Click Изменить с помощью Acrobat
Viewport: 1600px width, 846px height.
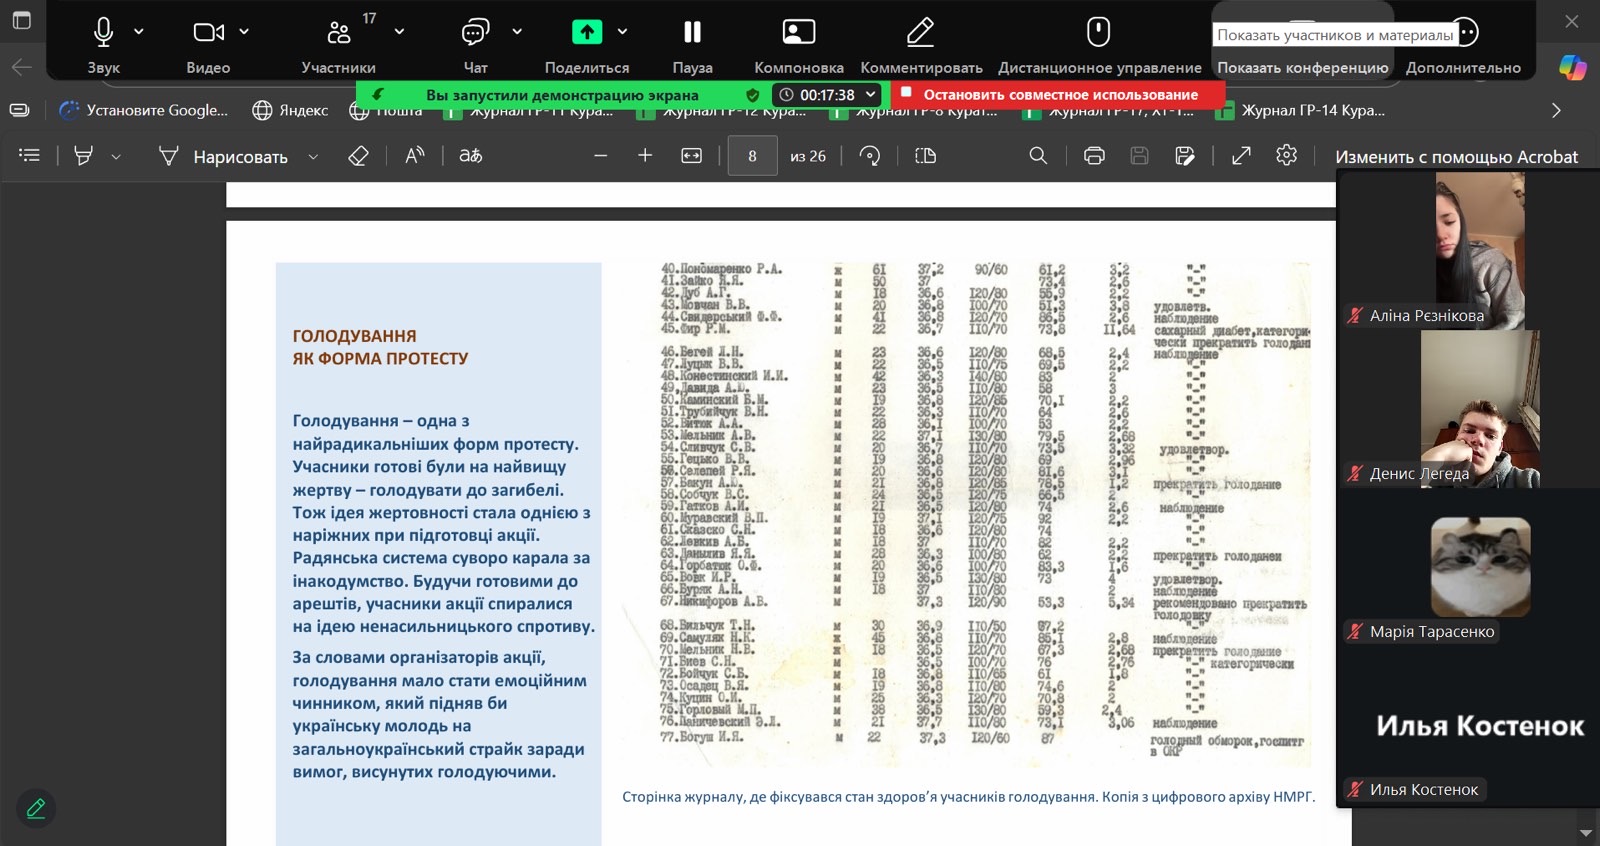(x=1456, y=157)
